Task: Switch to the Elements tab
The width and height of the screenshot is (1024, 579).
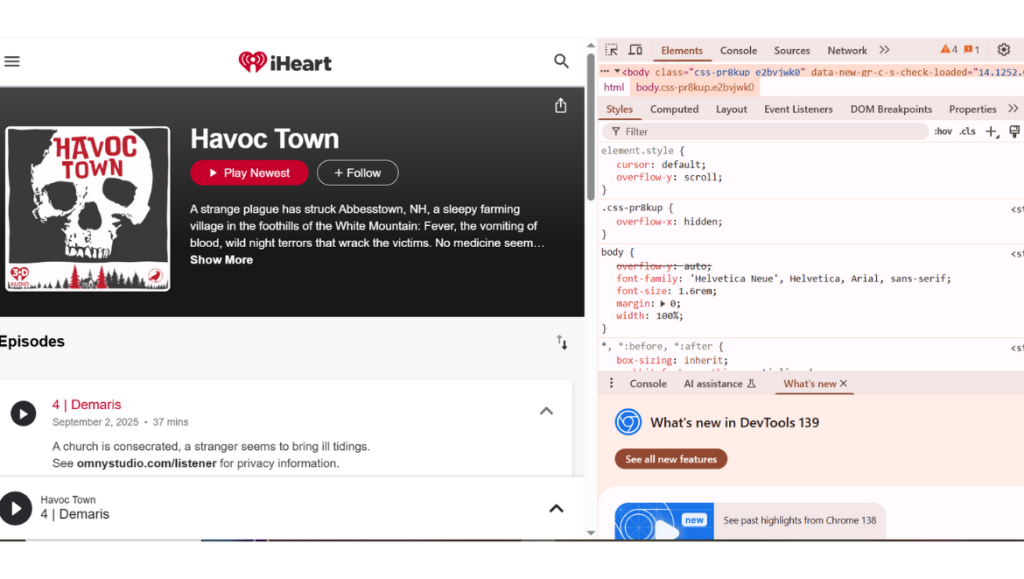Action: tap(682, 50)
